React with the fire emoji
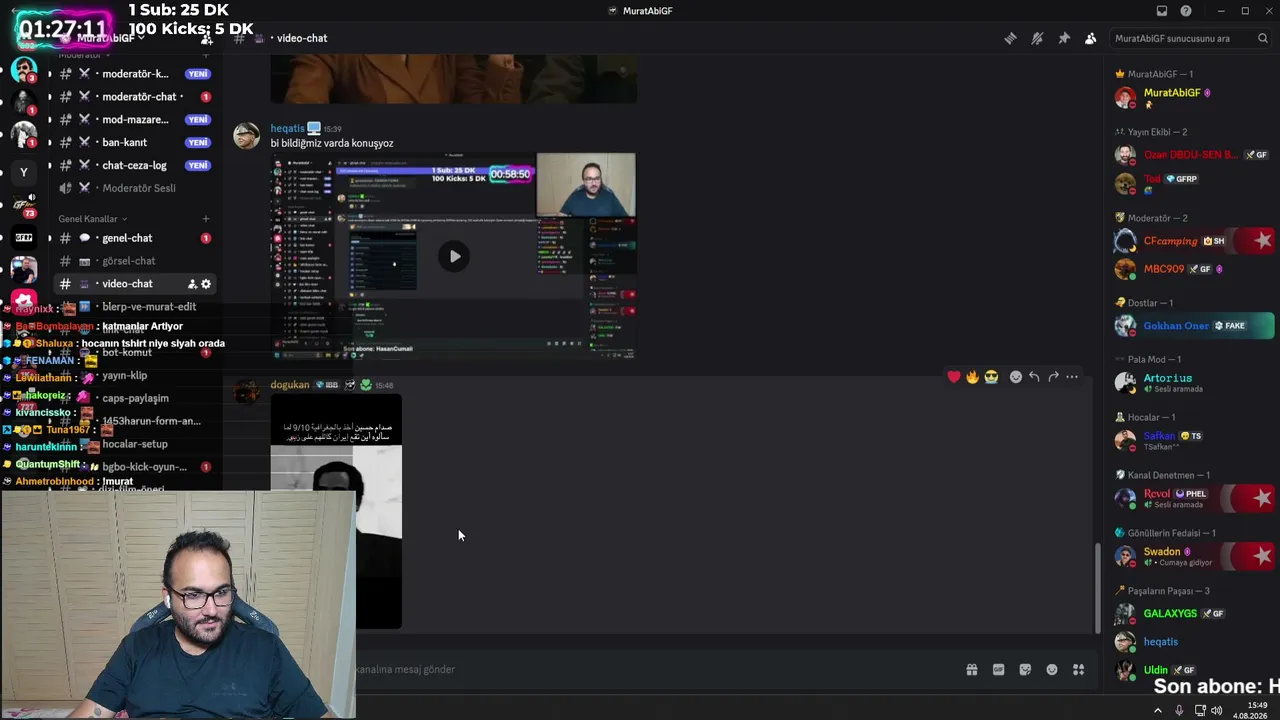Screen dimensions: 1280x720 972,377
